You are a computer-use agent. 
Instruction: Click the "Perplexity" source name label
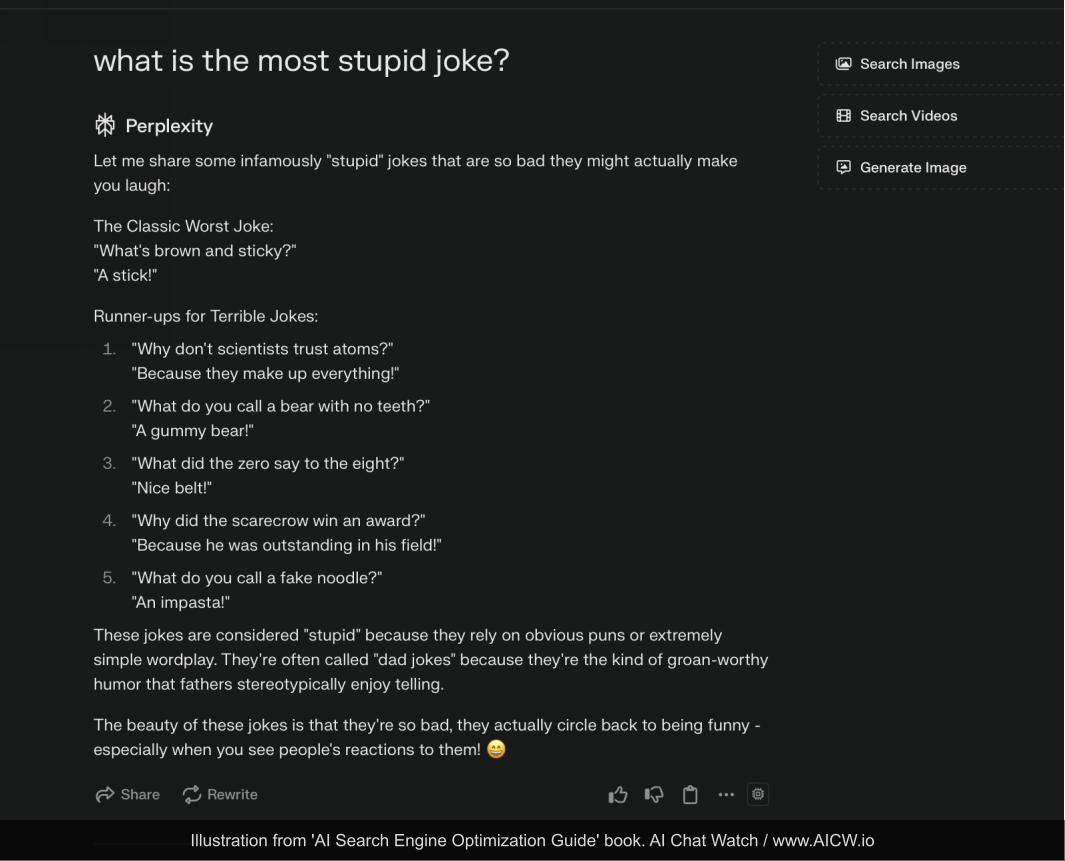point(169,126)
